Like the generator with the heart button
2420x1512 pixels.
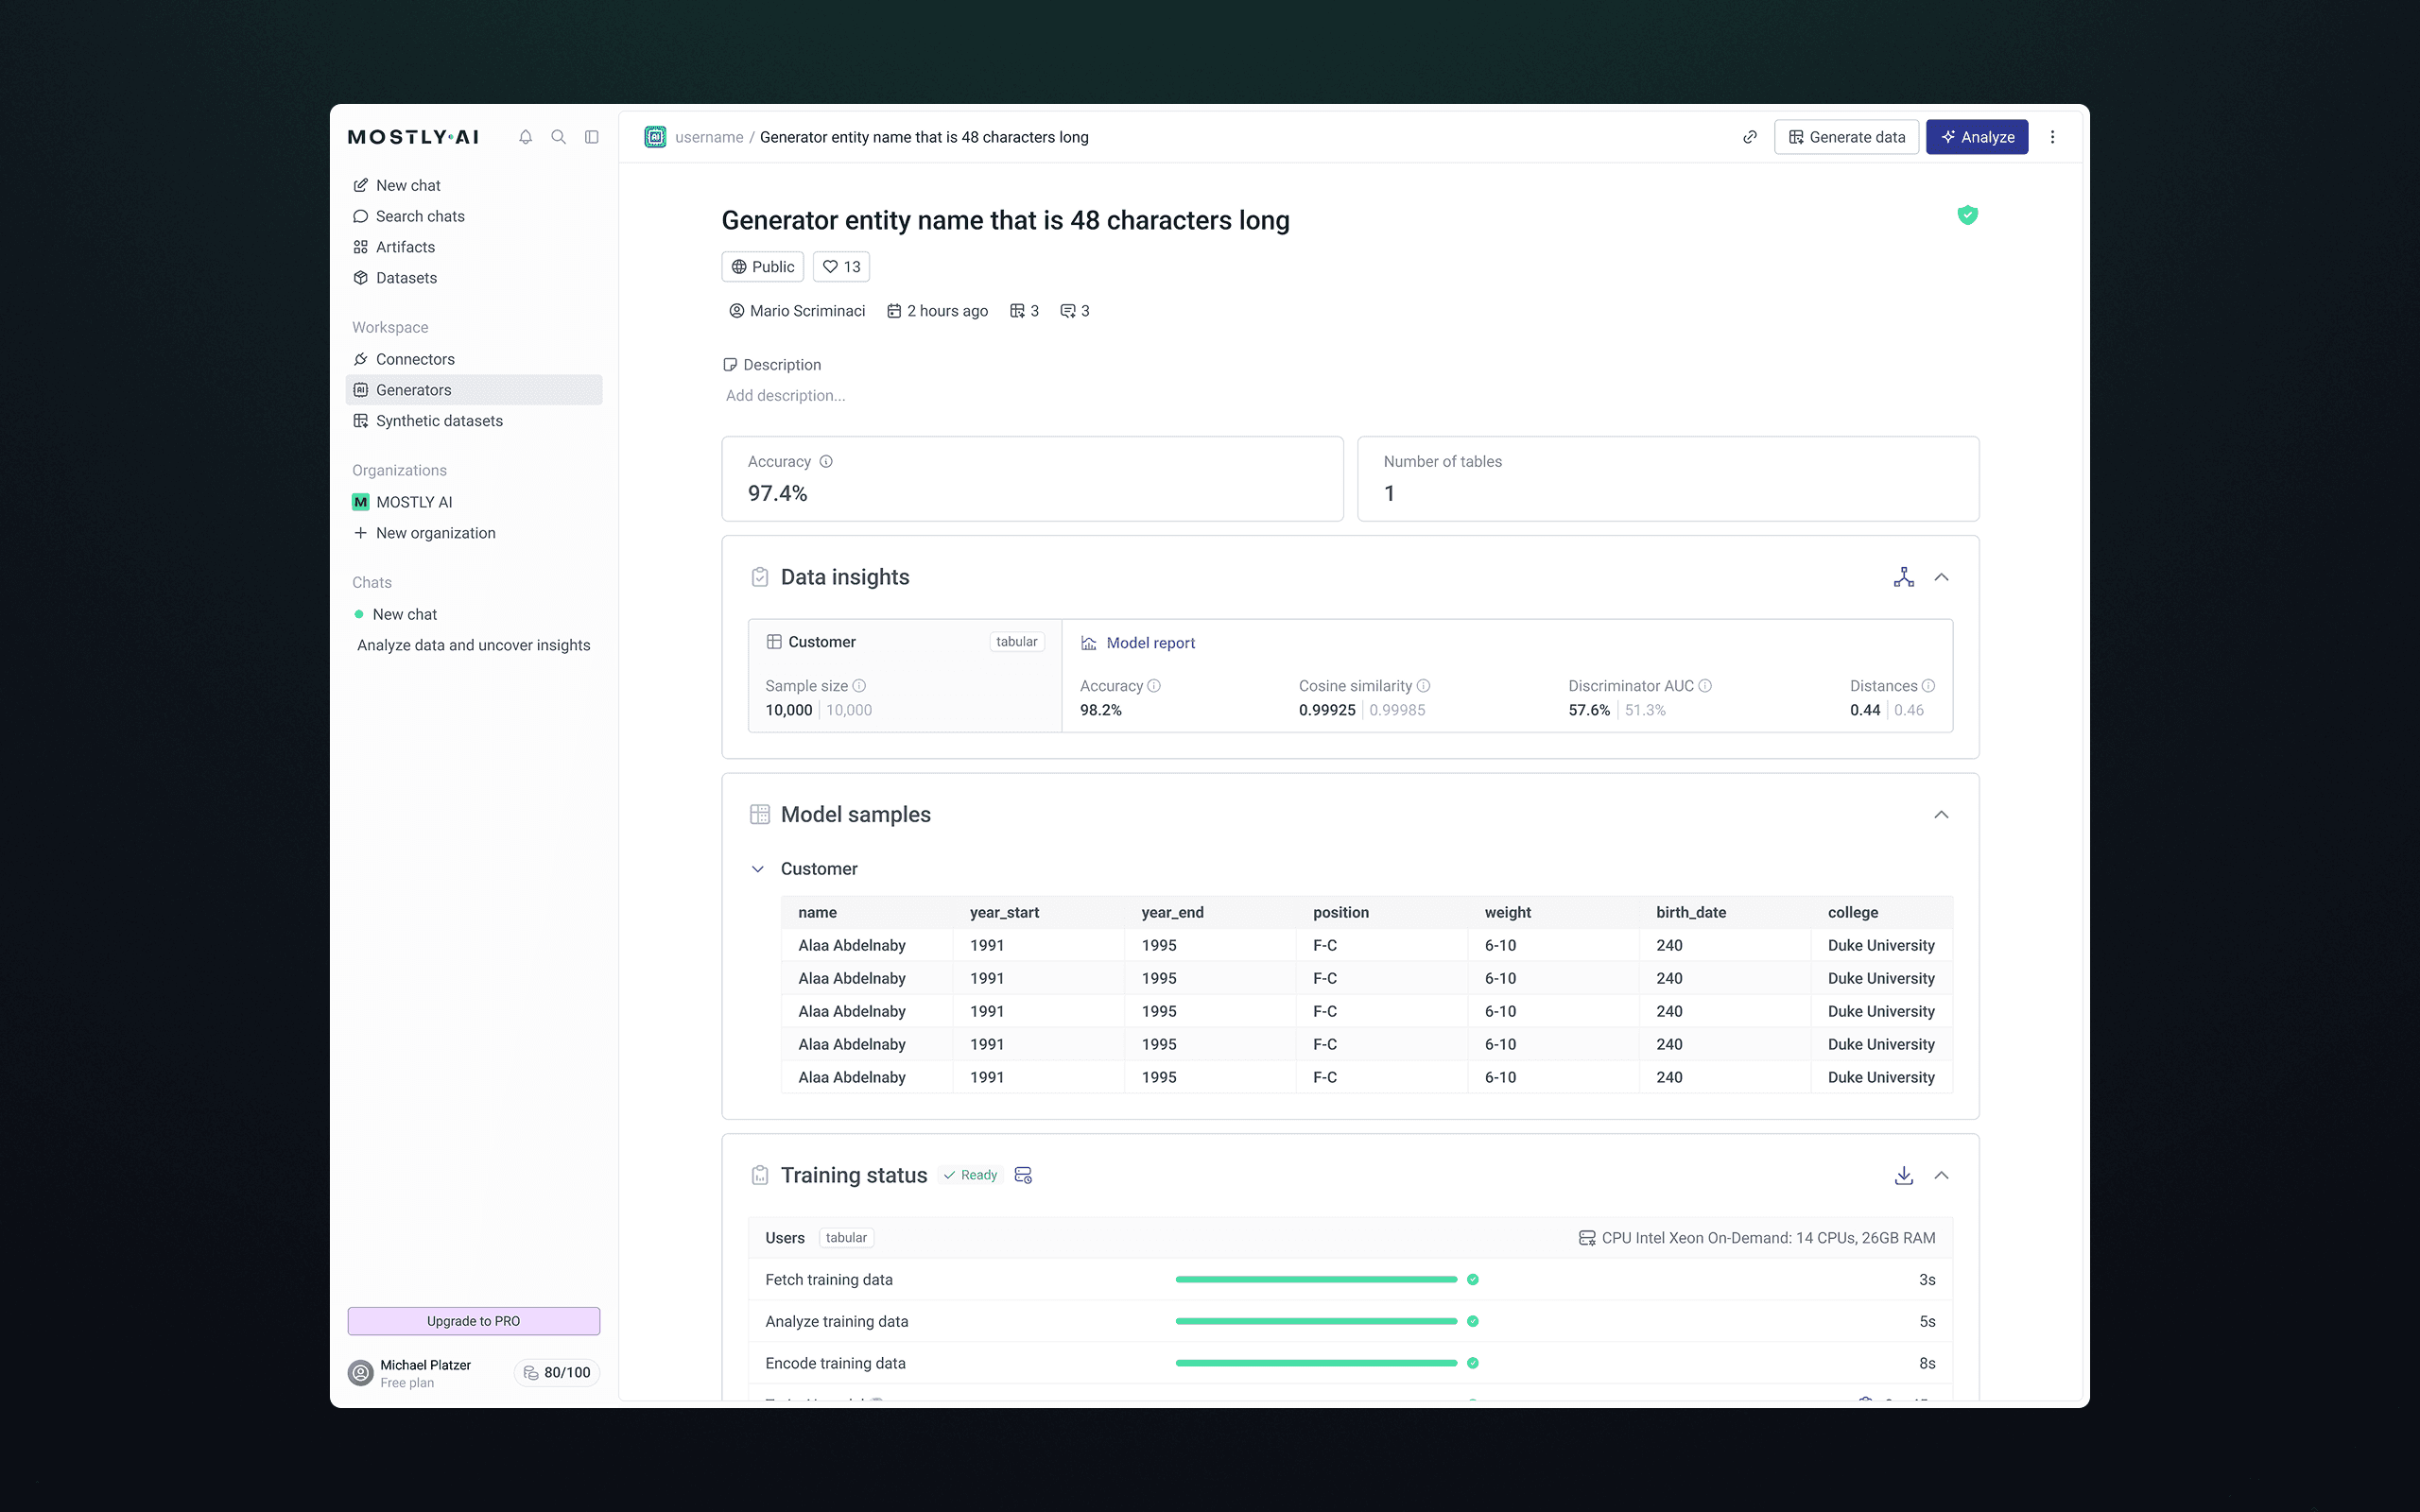tap(841, 267)
